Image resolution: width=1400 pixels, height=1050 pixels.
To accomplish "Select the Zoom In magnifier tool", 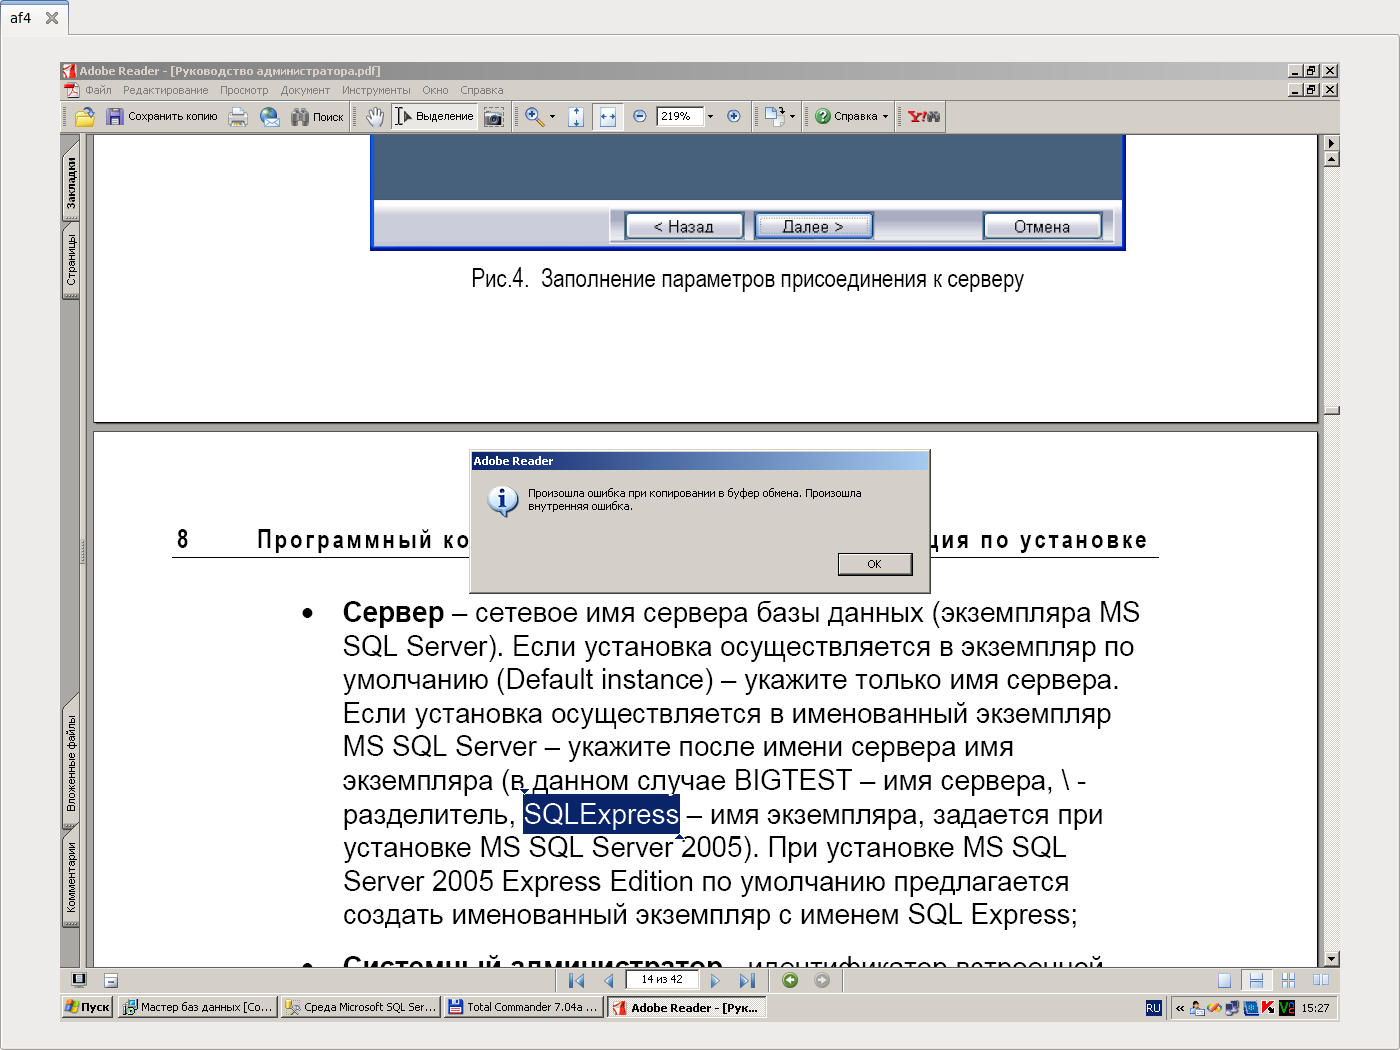I will click(535, 117).
